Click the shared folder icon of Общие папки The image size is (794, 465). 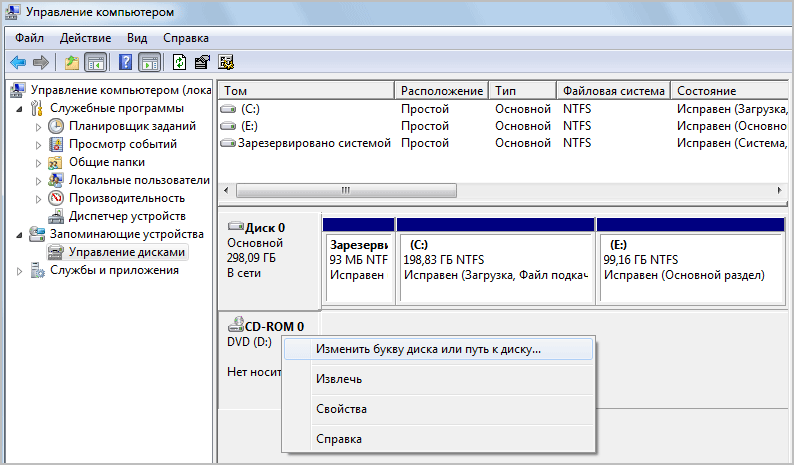[x=55, y=163]
